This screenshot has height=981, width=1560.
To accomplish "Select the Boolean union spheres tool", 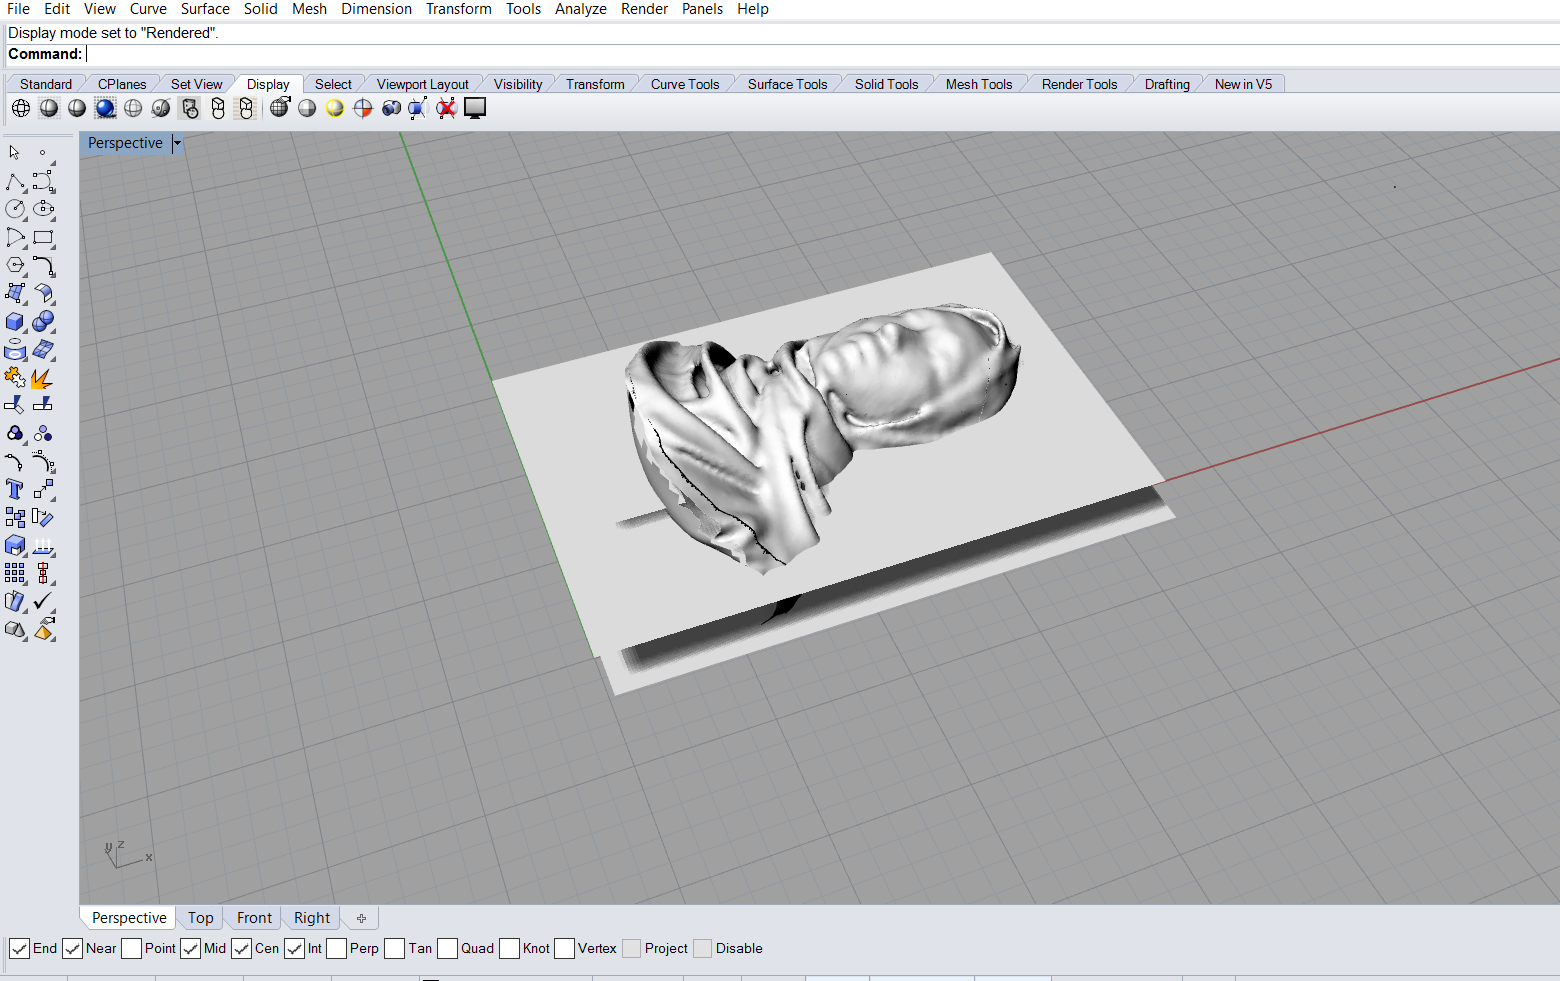I will click(x=43, y=322).
